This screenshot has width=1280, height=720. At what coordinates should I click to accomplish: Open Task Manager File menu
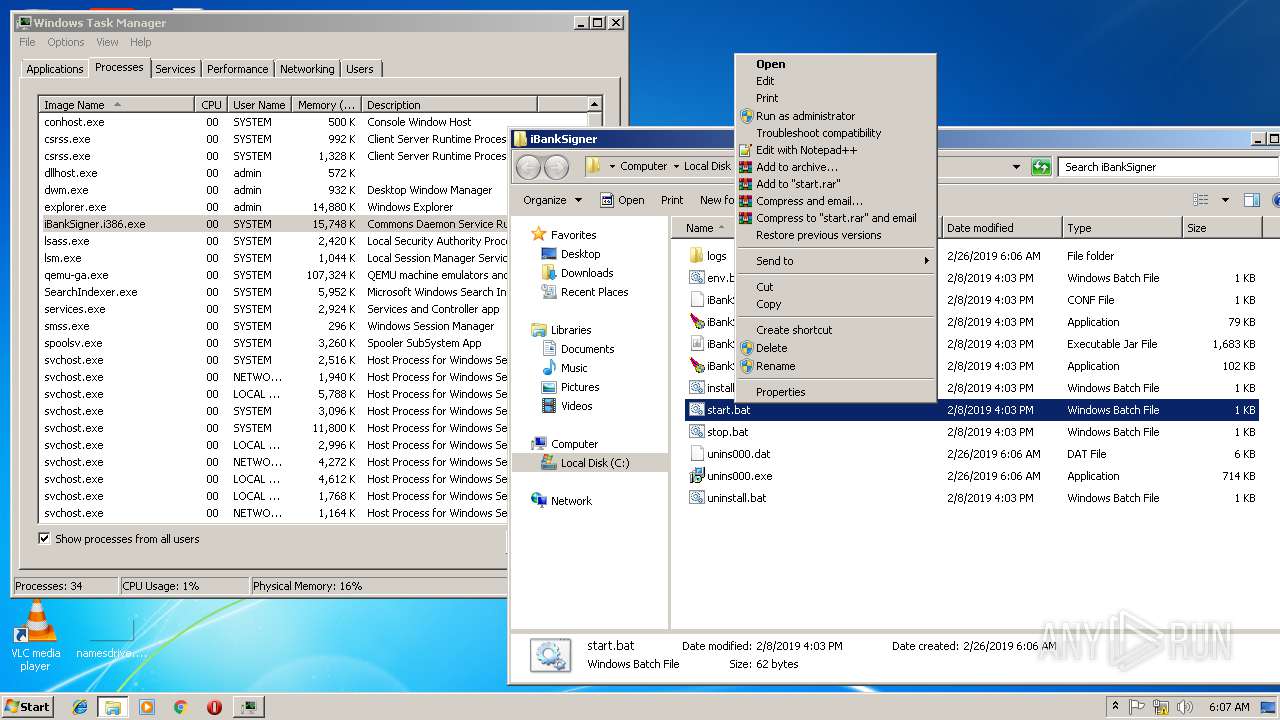(27, 42)
